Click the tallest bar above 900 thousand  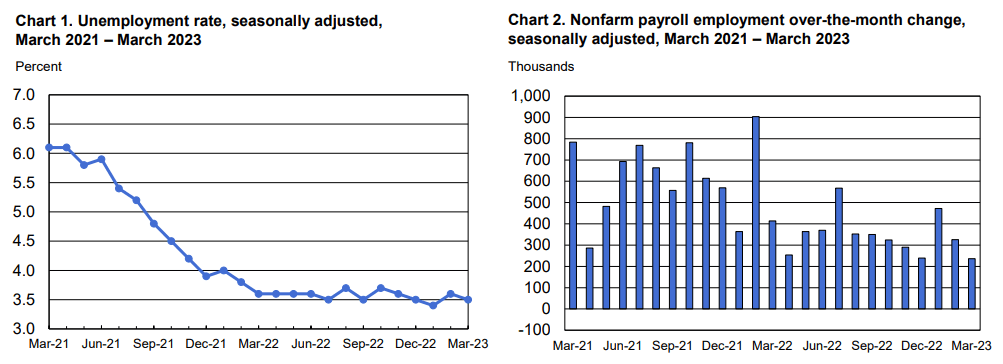(755, 213)
